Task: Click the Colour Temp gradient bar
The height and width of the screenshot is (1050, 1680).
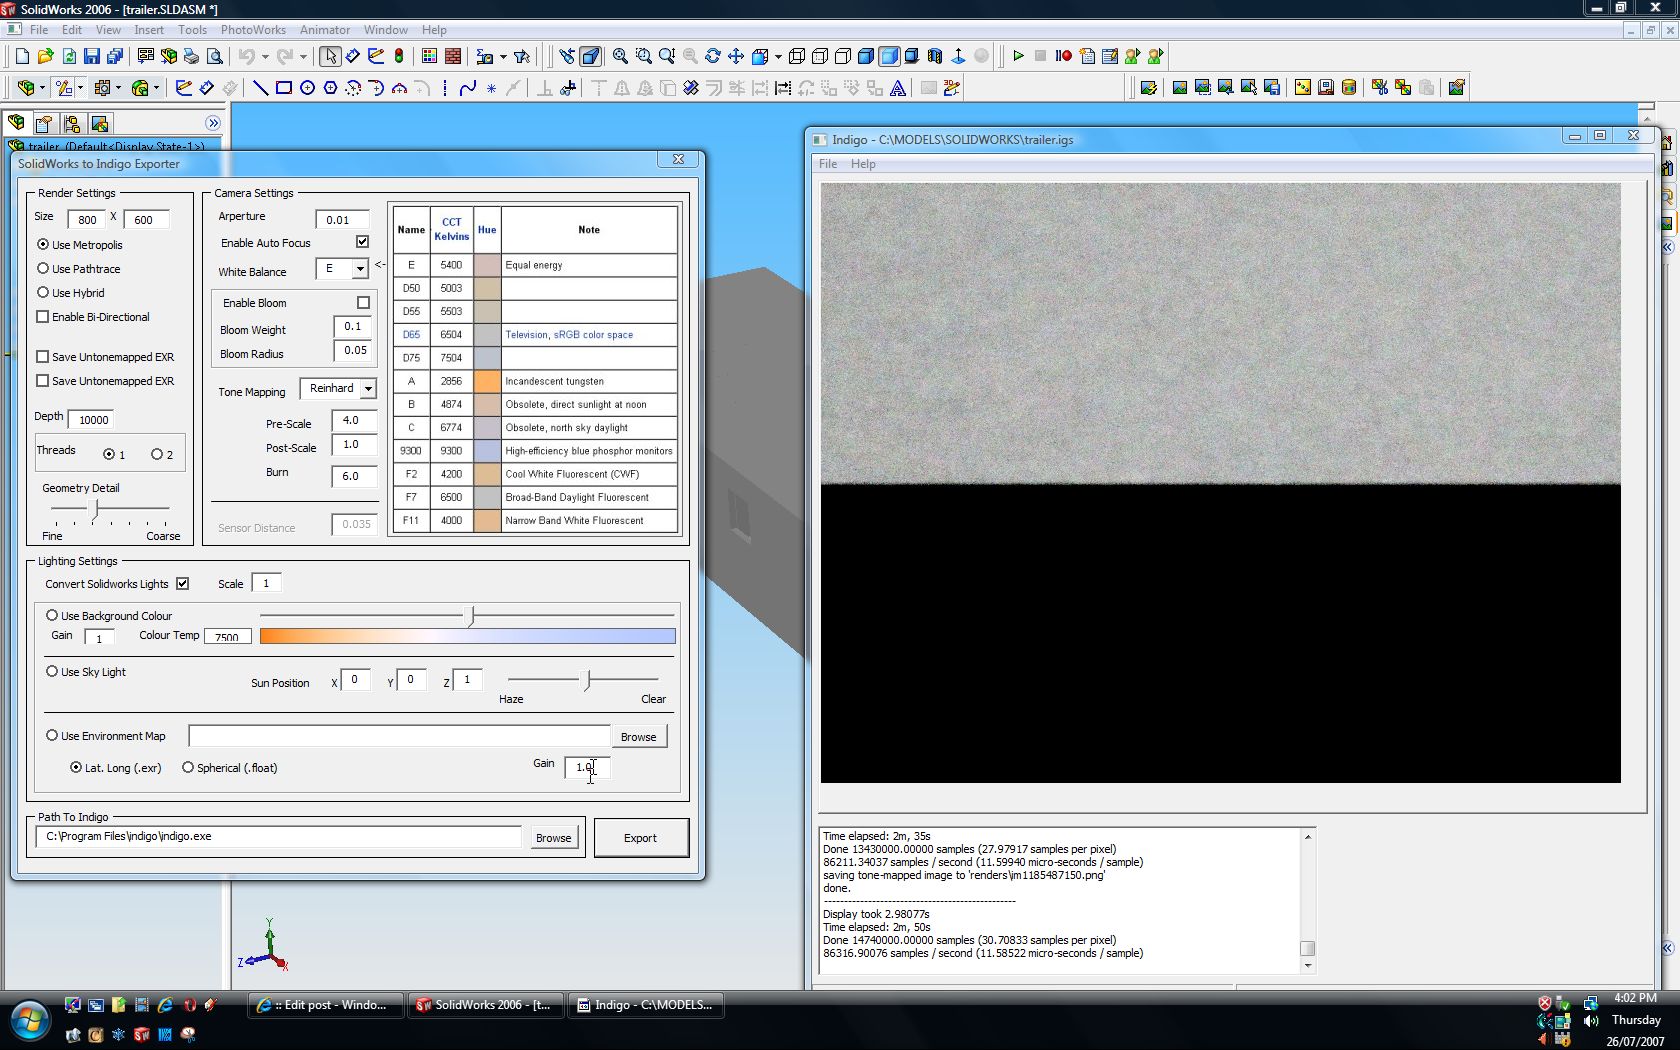Action: 468,636
